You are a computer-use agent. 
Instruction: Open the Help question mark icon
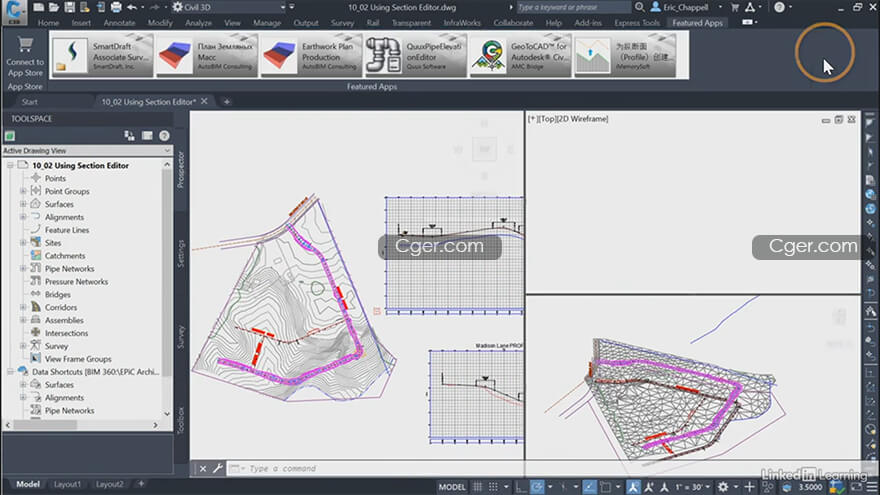point(779,7)
